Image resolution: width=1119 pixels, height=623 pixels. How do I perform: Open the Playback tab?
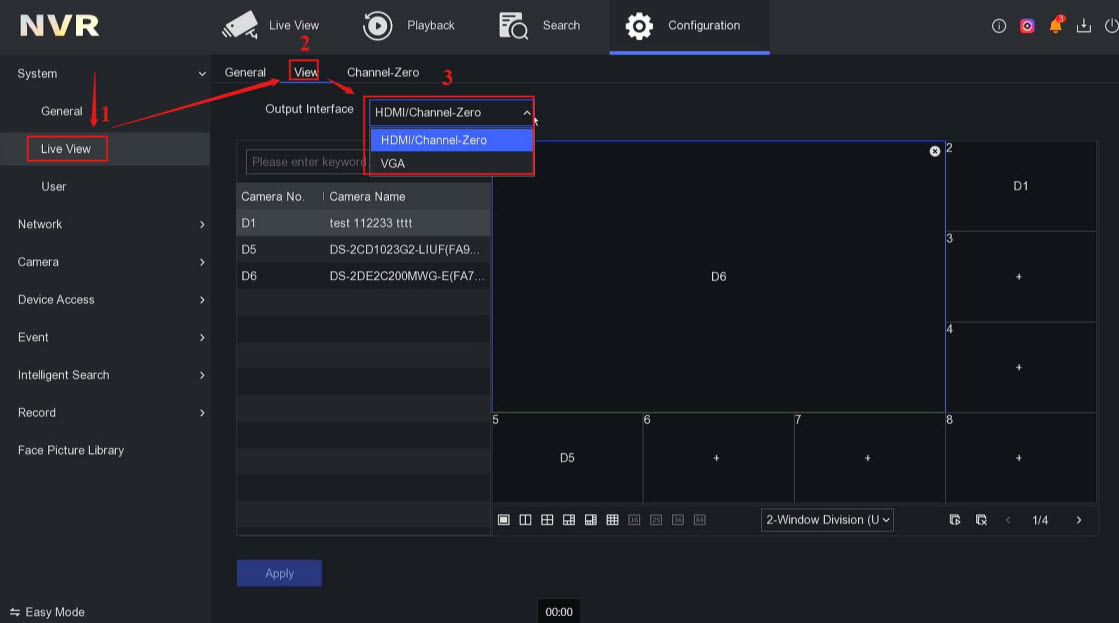point(409,26)
